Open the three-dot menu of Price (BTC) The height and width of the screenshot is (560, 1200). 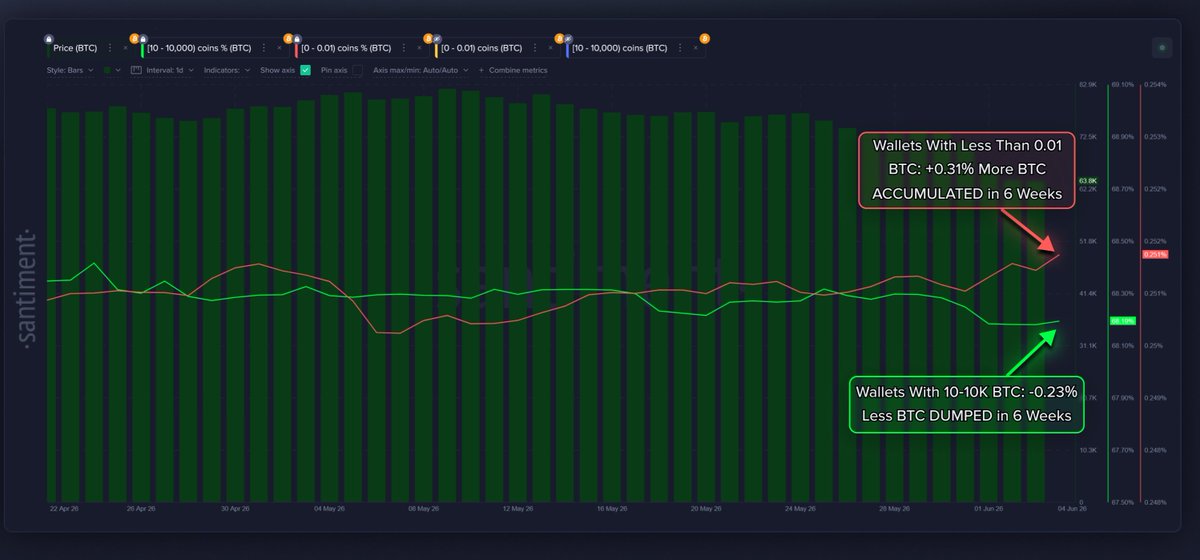[110, 48]
